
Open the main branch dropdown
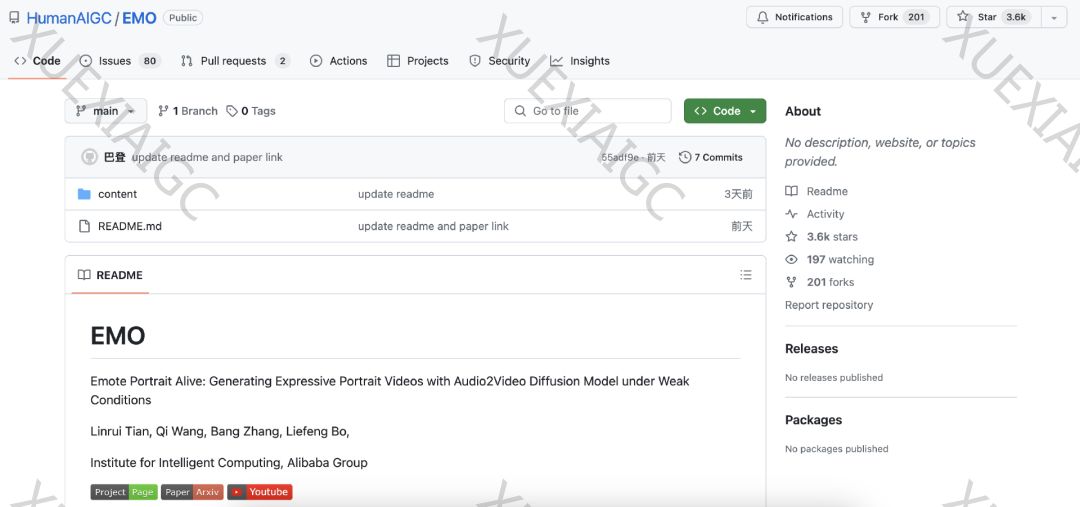[105, 111]
